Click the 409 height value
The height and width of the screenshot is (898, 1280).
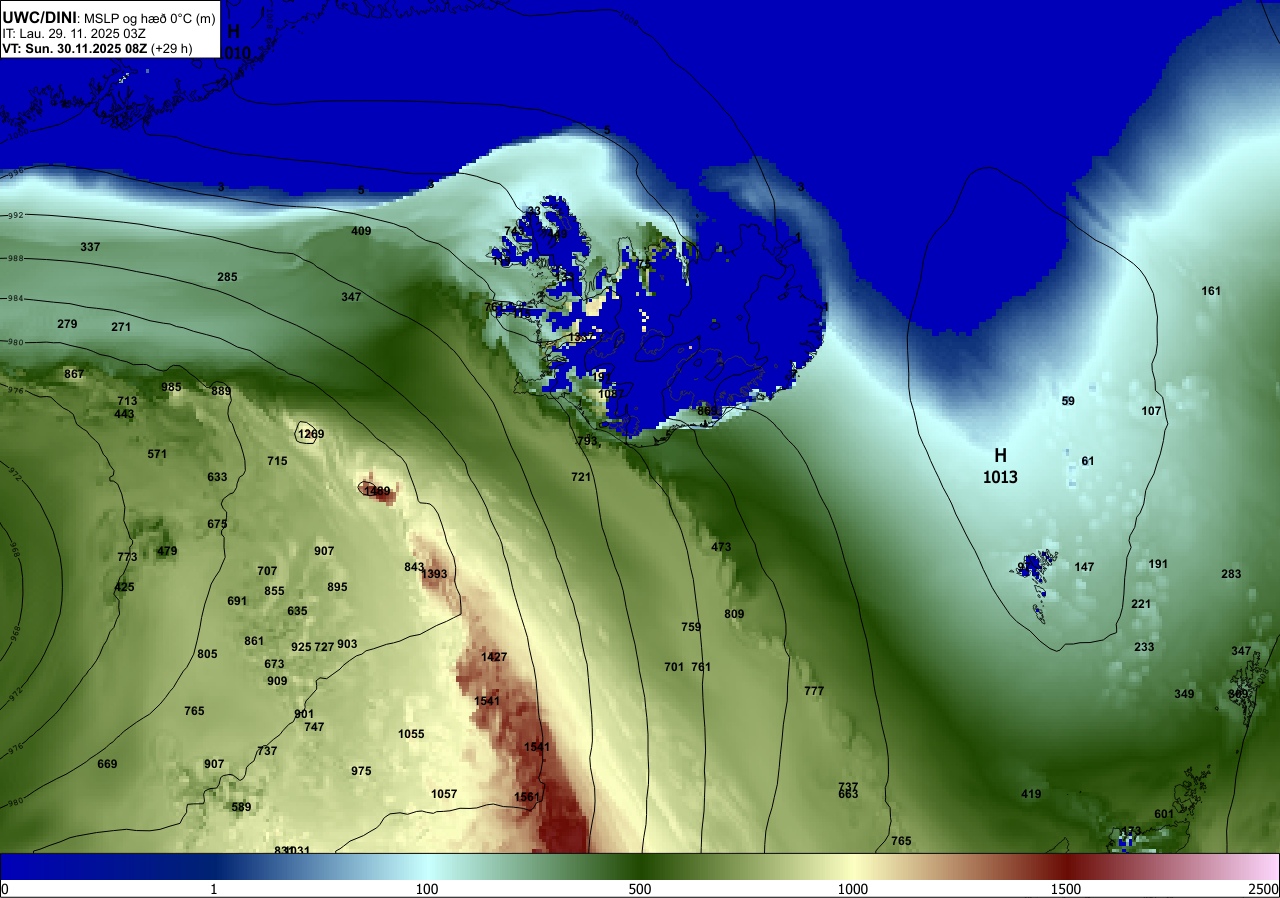coord(361,231)
